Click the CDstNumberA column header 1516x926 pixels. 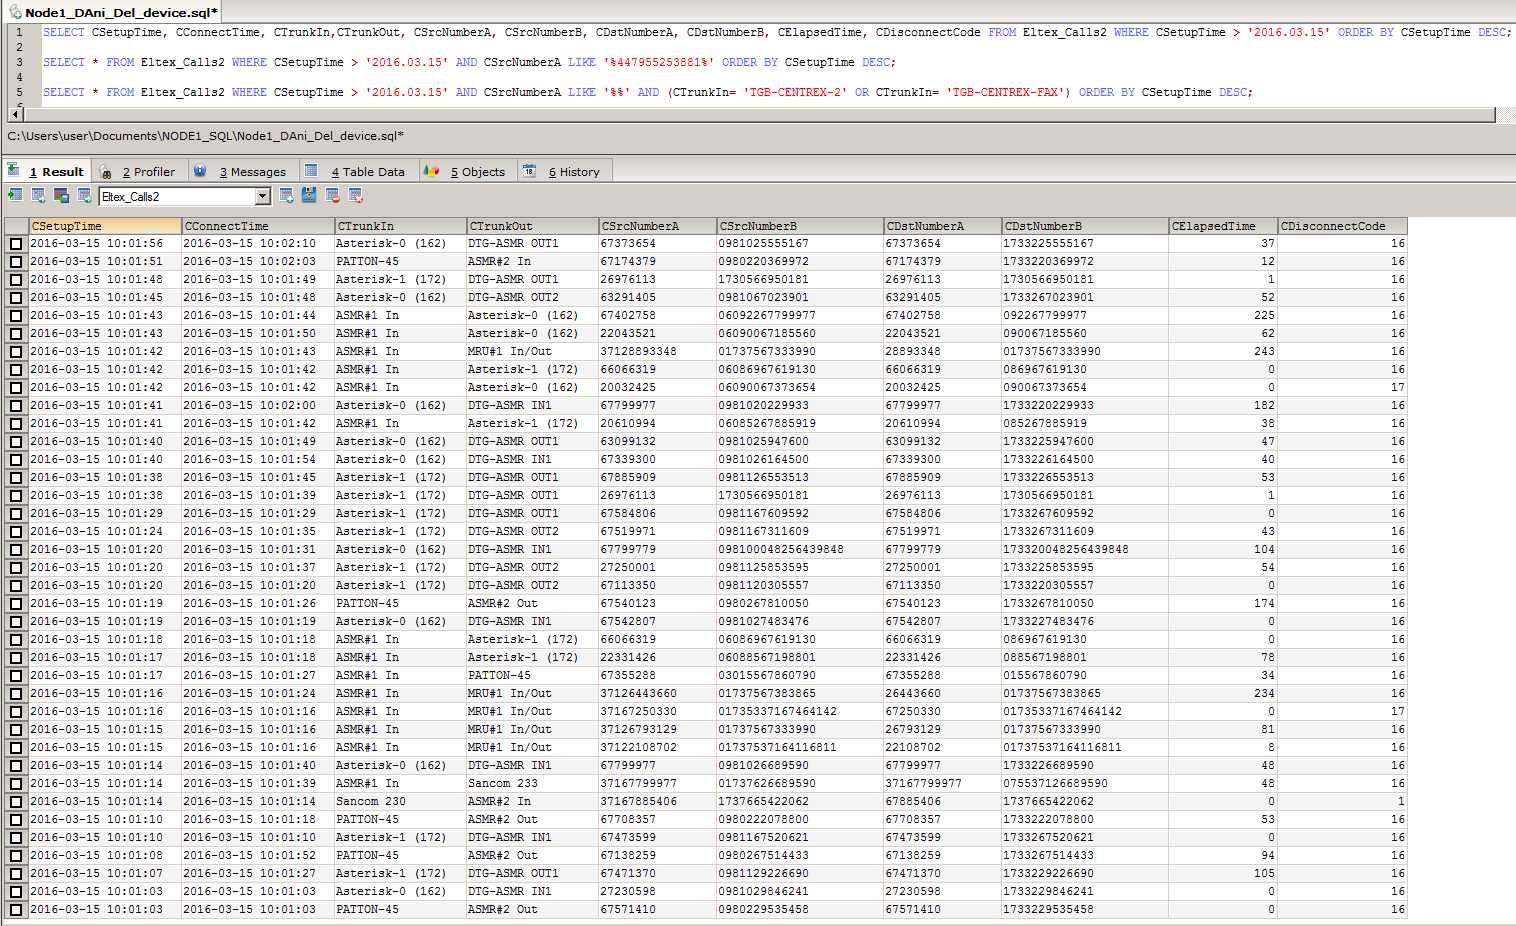[x=942, y=226]
